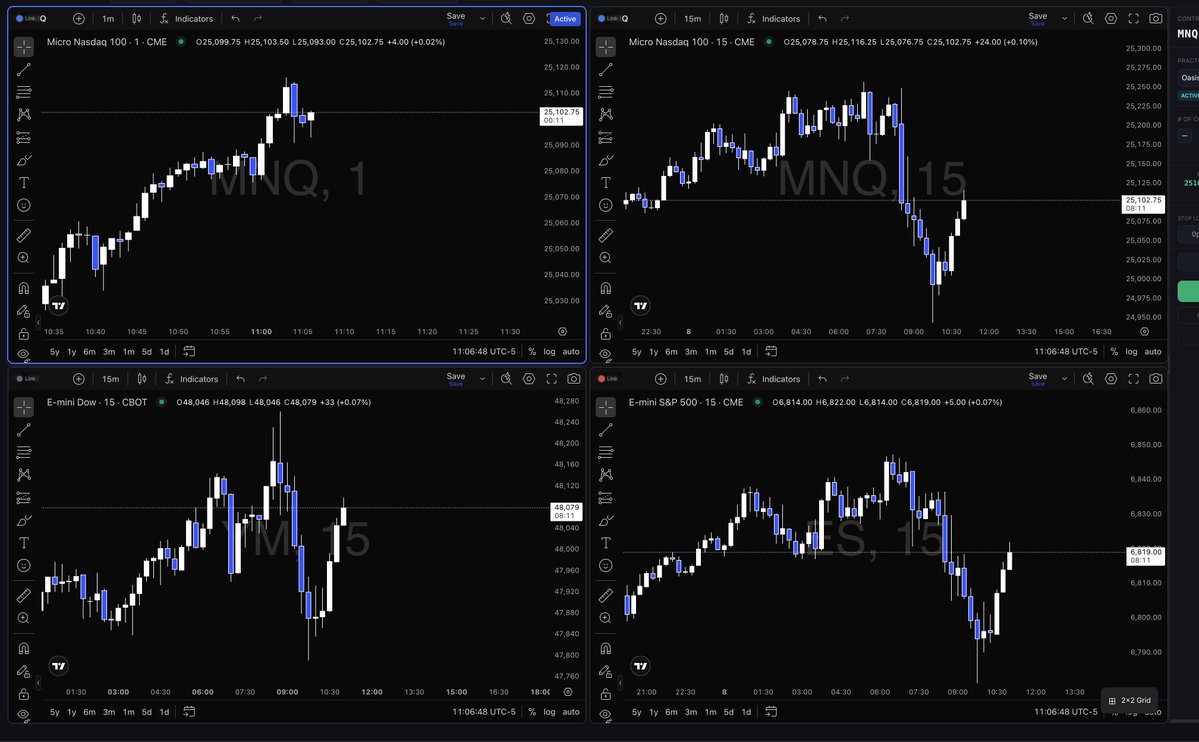Open chart settings on the MNQ 15 chart
Viewport: 1199px width, 742px height.
[1111, 17]
